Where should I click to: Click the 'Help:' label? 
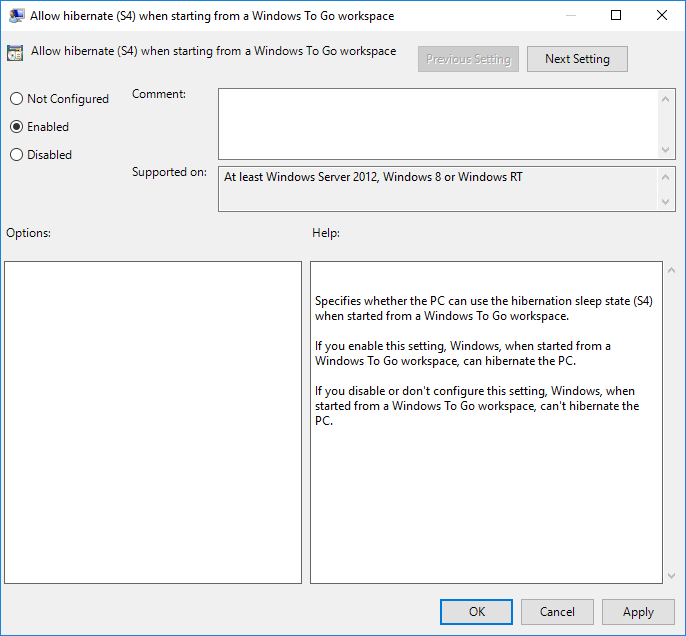click(326, 233)
